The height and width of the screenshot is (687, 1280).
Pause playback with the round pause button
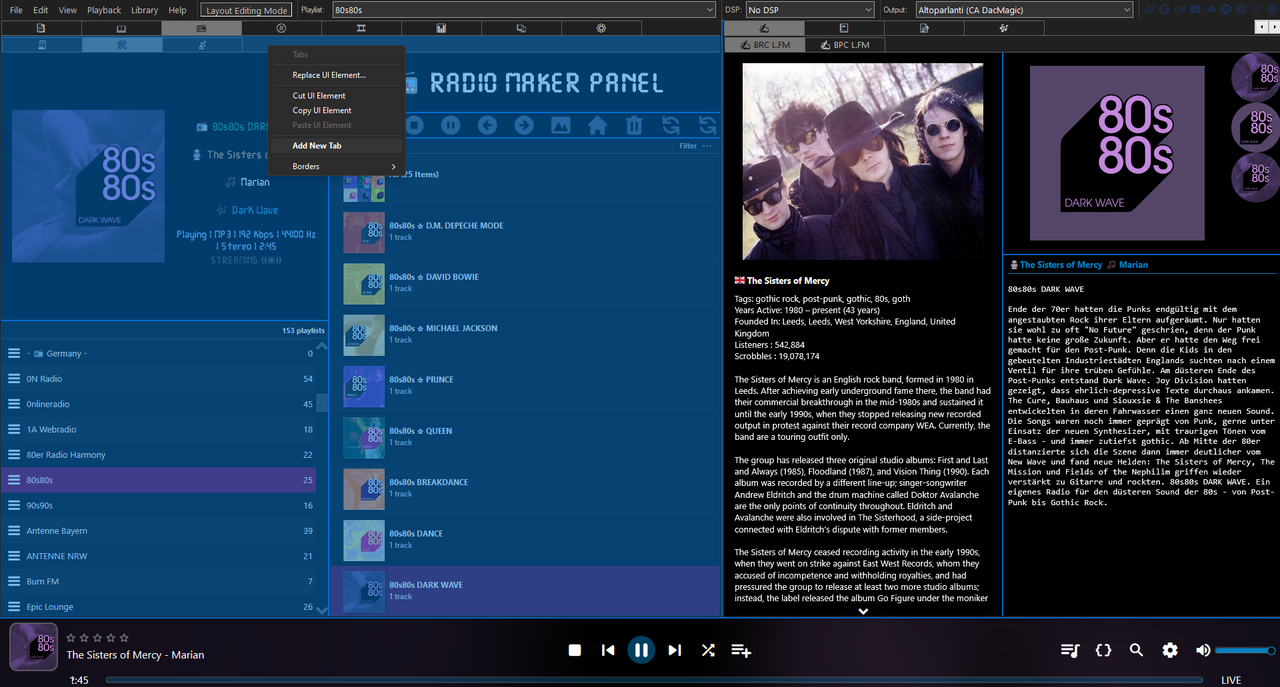(x=641, y=650)
